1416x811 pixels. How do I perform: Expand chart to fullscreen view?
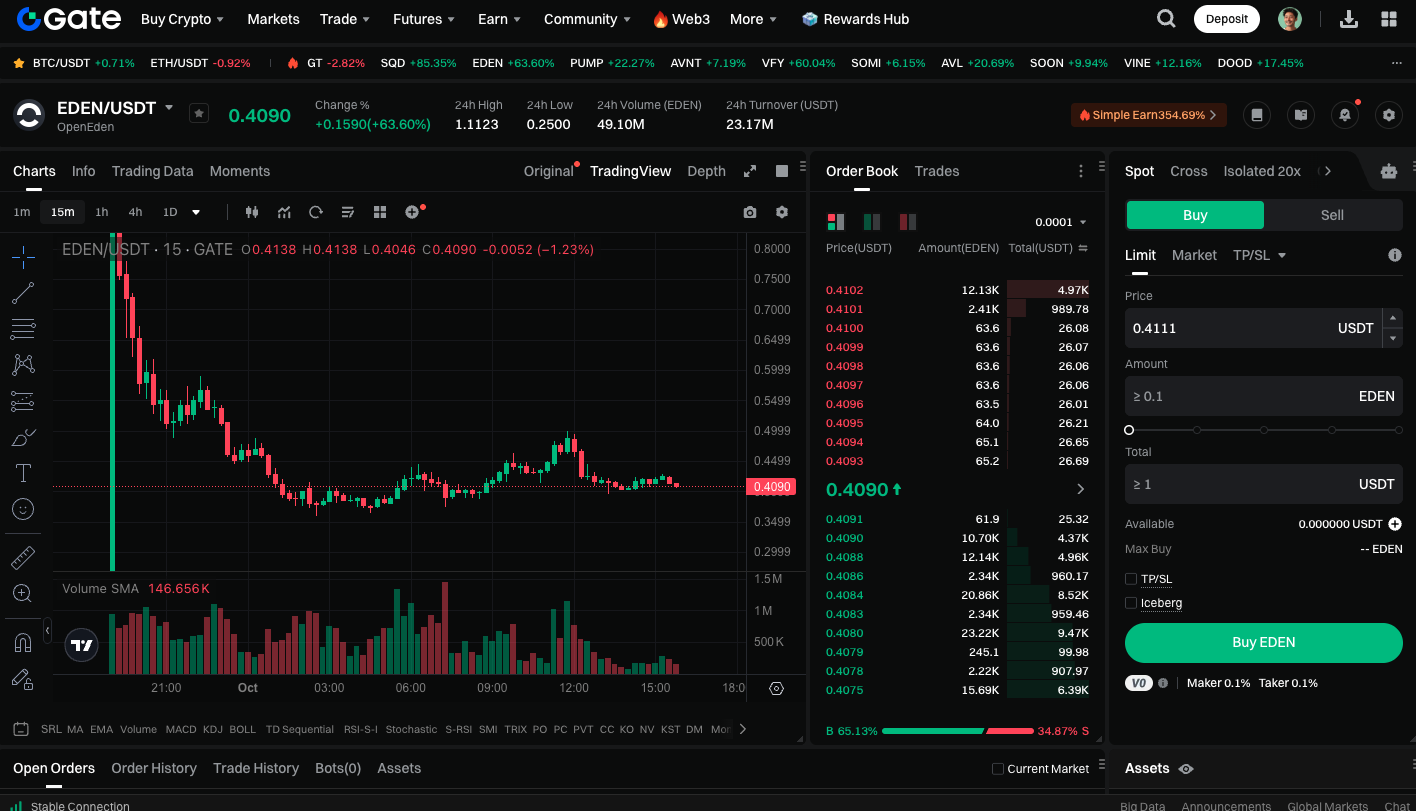coord(750,171)
